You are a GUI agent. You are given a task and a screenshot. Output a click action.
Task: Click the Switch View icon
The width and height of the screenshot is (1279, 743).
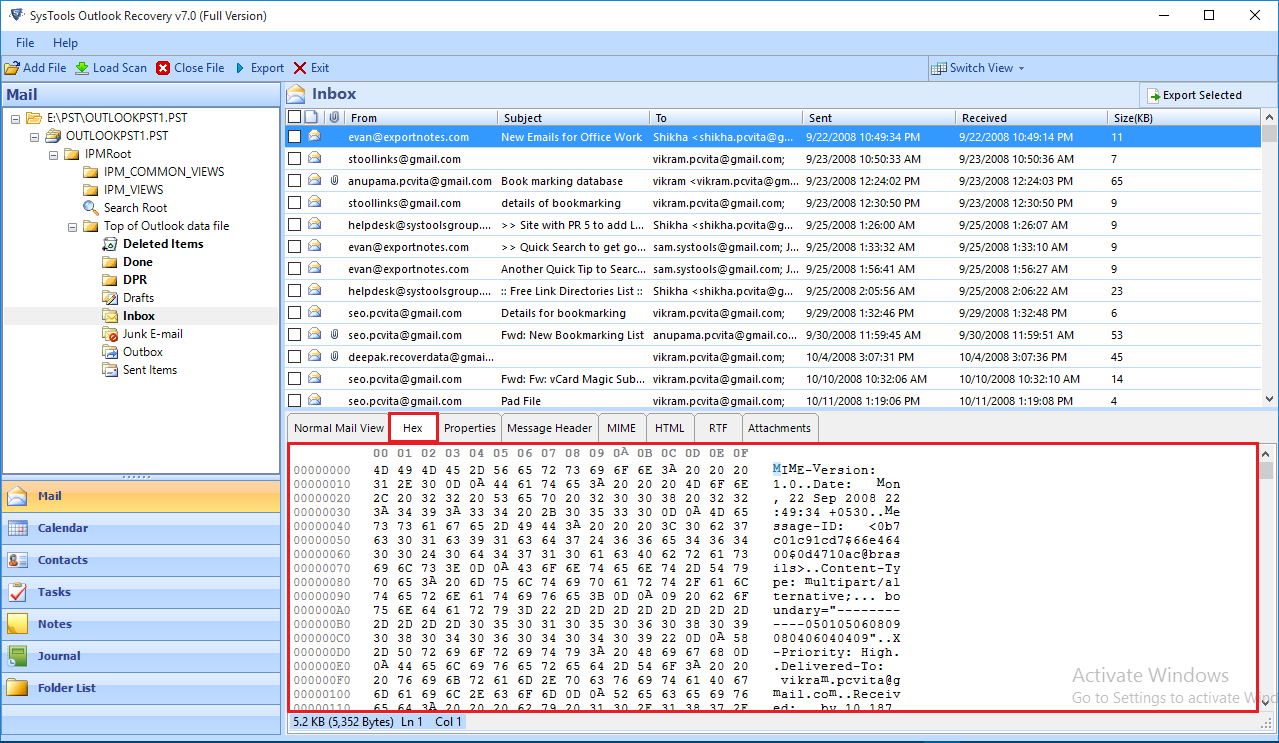939,68
